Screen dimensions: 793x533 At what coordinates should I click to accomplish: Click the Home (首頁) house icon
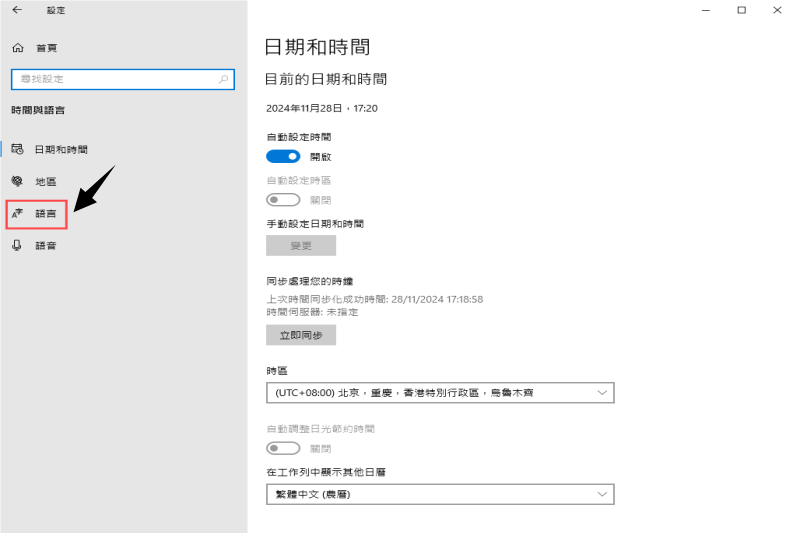click(17, 48)
